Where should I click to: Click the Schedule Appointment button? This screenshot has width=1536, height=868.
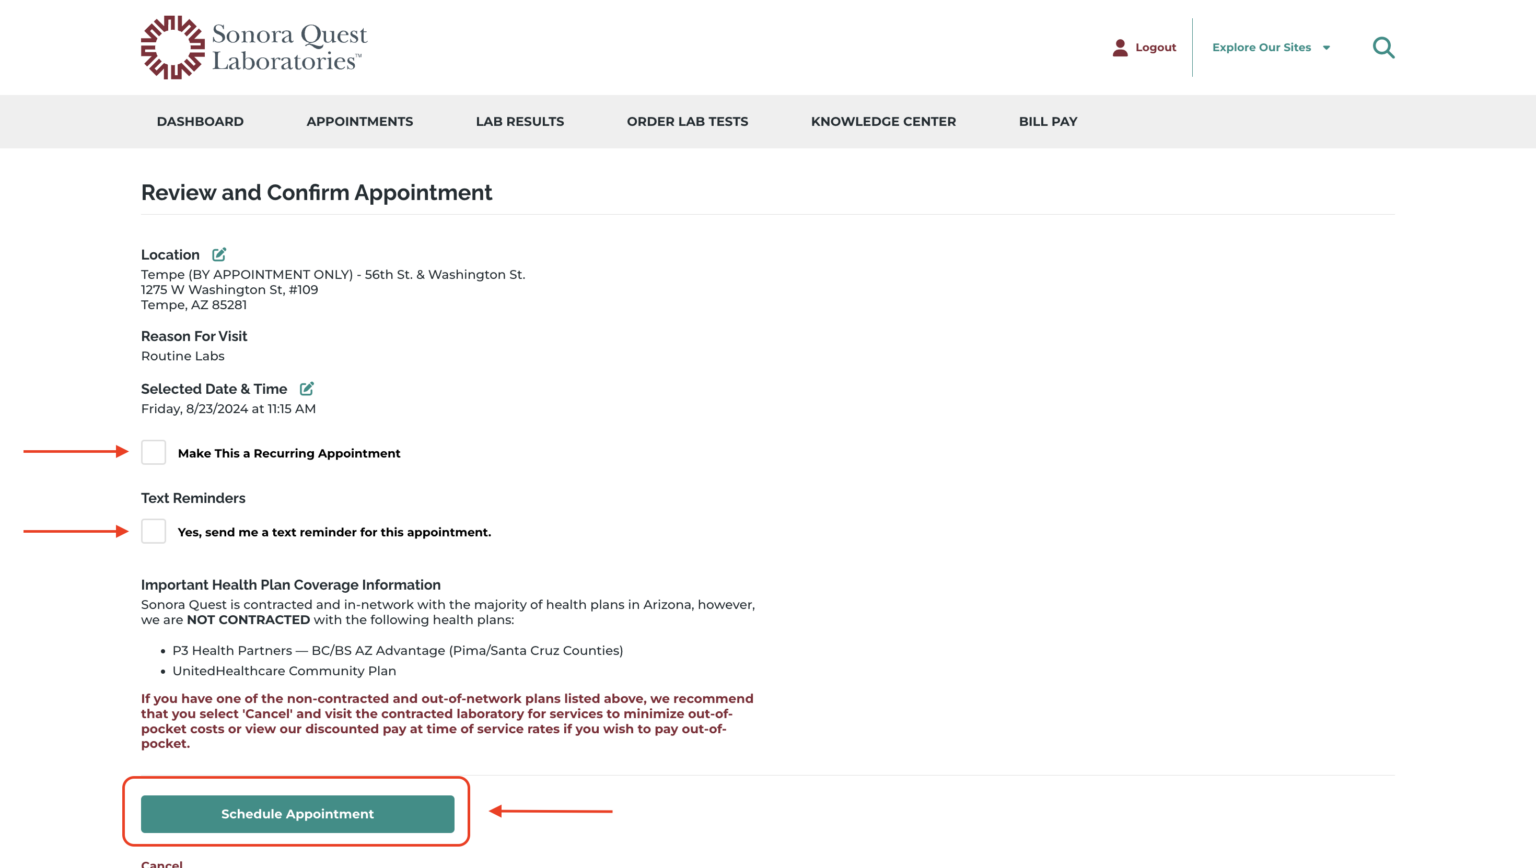(x=296, y=813)
